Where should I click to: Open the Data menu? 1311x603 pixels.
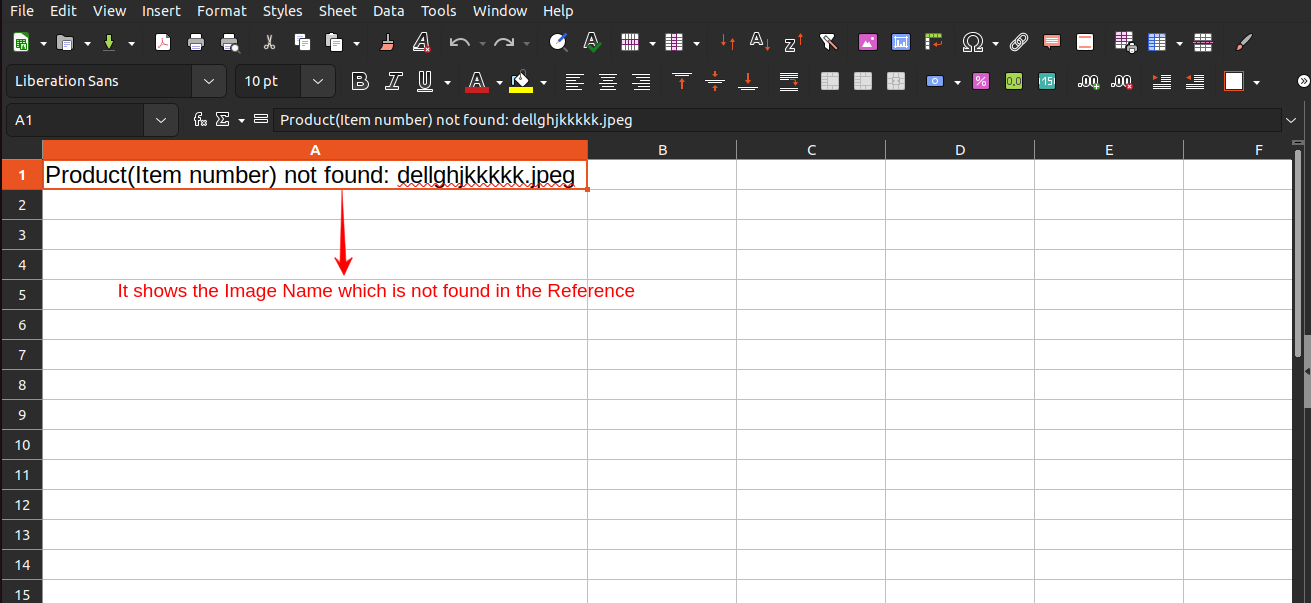coord(388,11)
